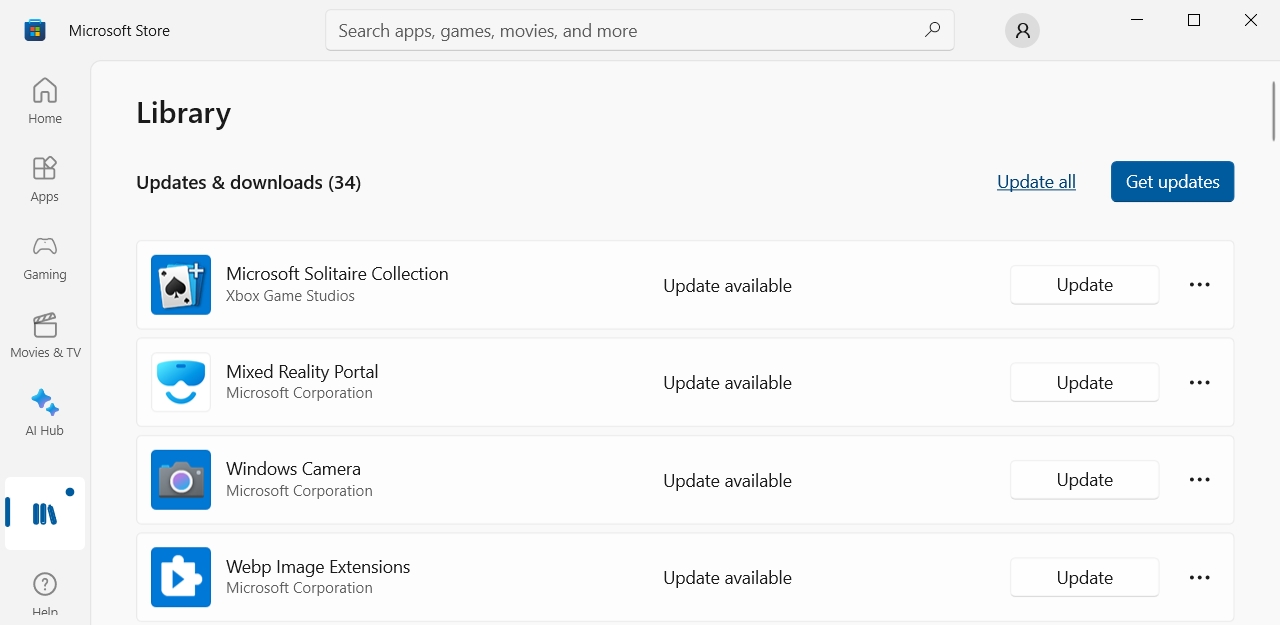1280x625 pixels.
Task: Open Help from the sidebar
Action: 45,594
